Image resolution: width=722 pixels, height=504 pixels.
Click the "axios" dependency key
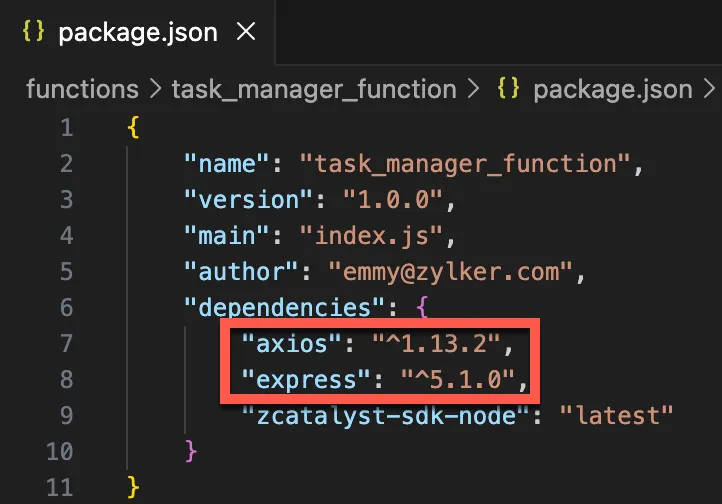(288, 345)
